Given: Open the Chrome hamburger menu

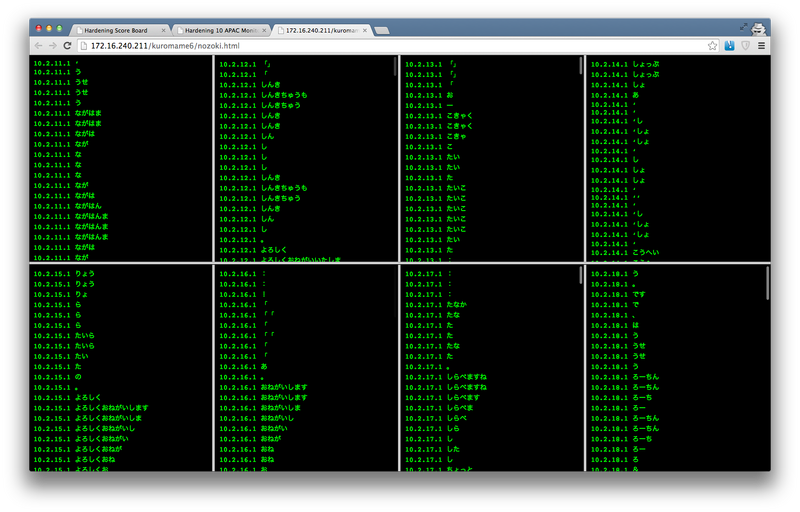Looking at the screenshot, I should point(762,46).
